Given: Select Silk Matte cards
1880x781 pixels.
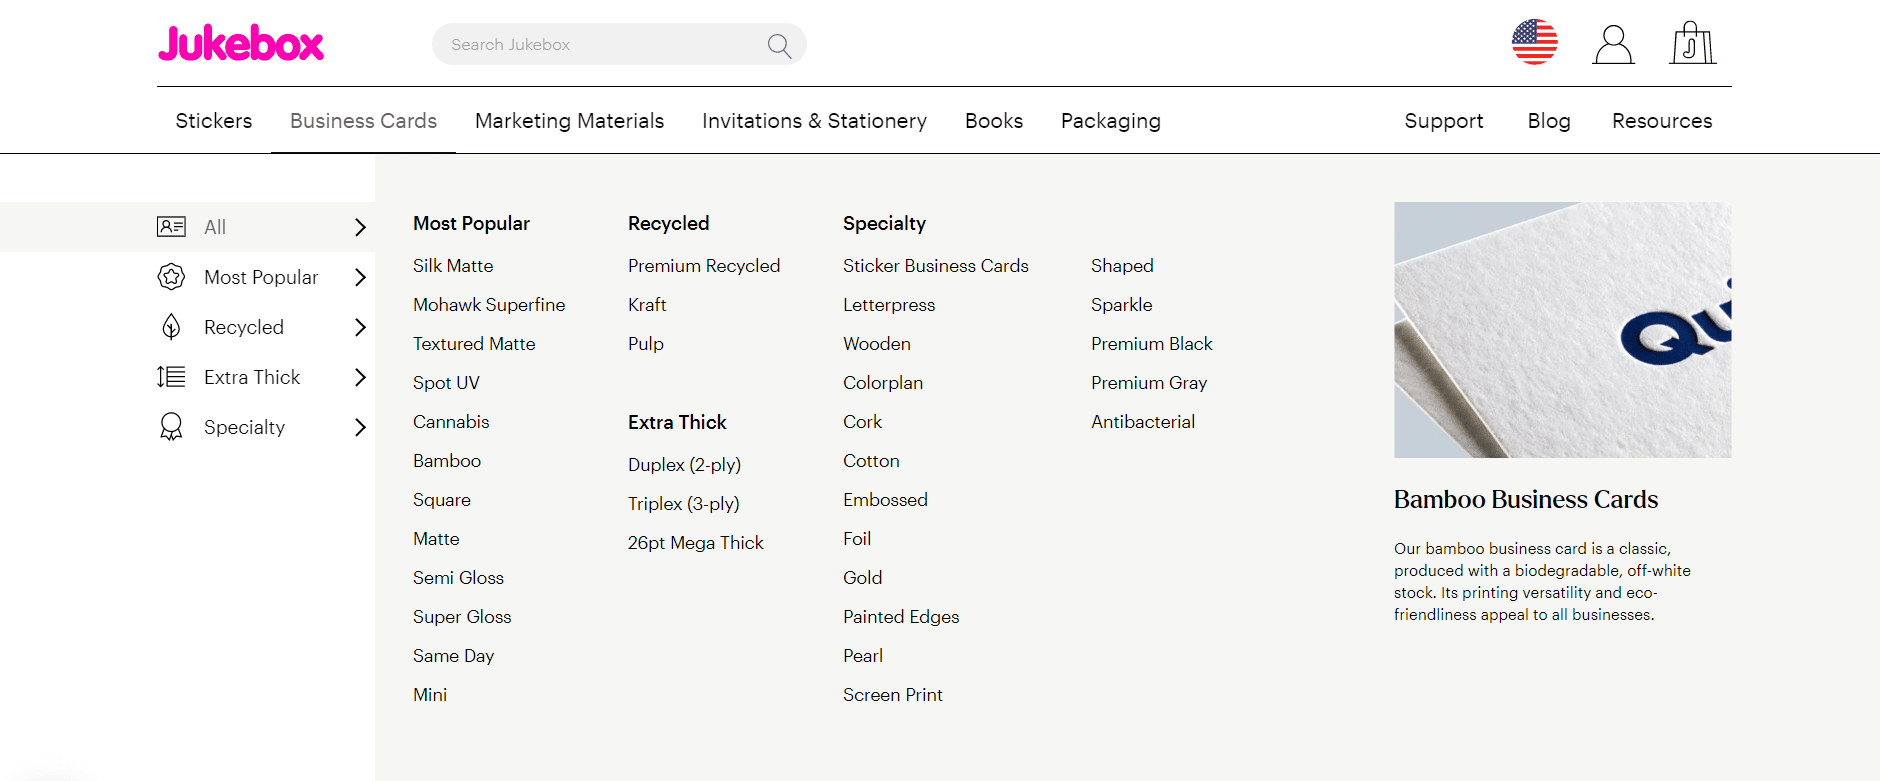Looking at the screenshot, I should pos(453,266).
